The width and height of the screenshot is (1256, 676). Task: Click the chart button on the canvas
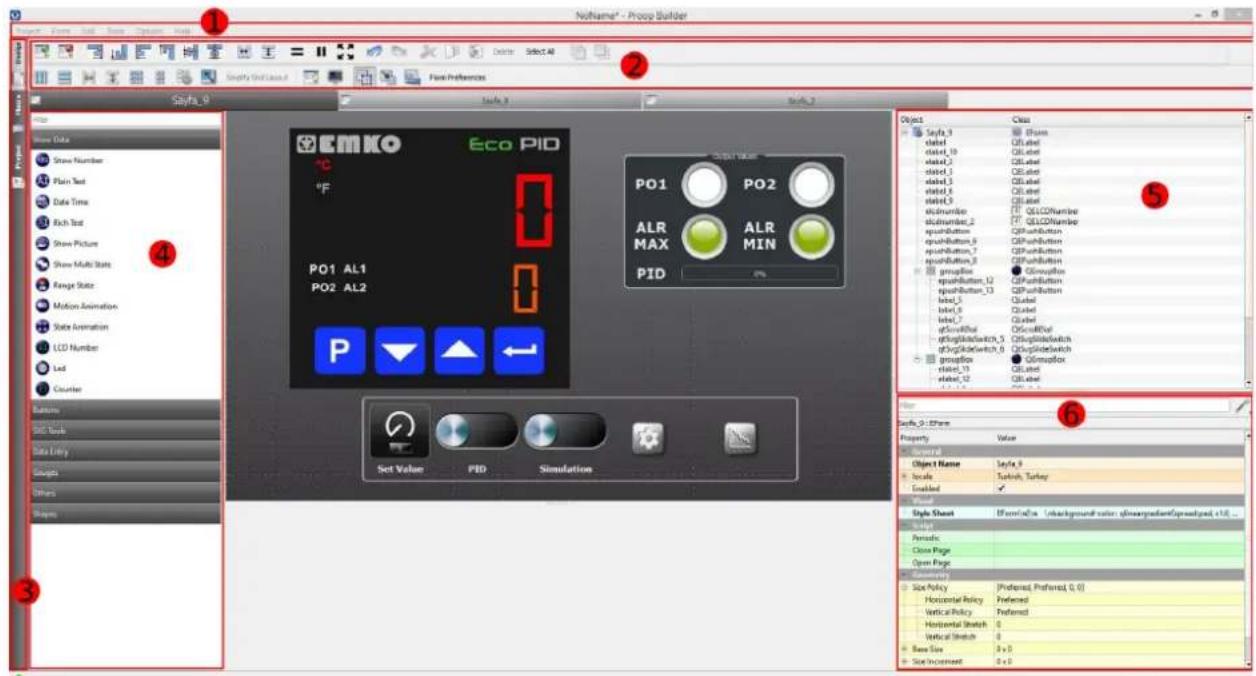click(x=740, y=436)
